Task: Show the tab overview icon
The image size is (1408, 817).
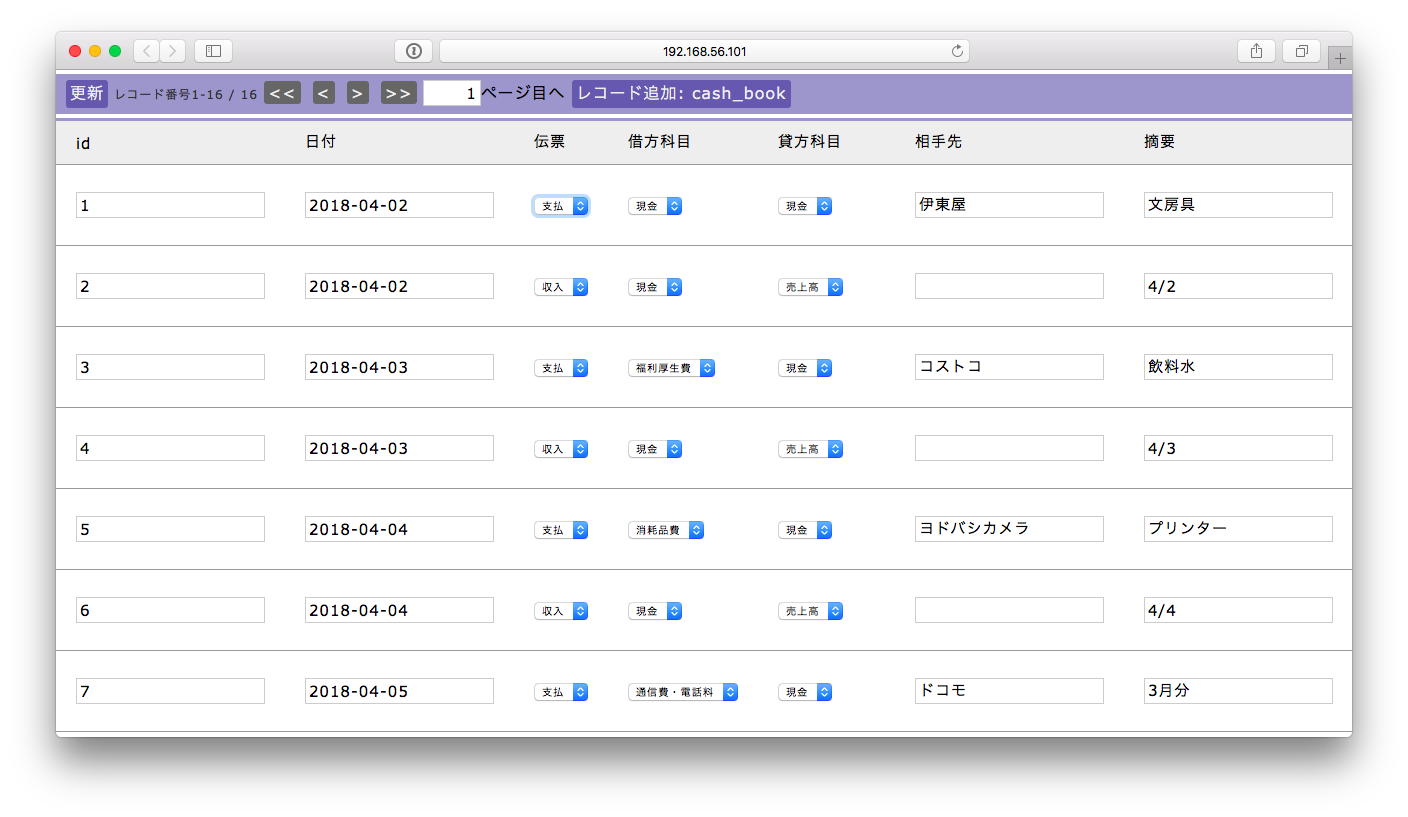Action: [1302, 51]
